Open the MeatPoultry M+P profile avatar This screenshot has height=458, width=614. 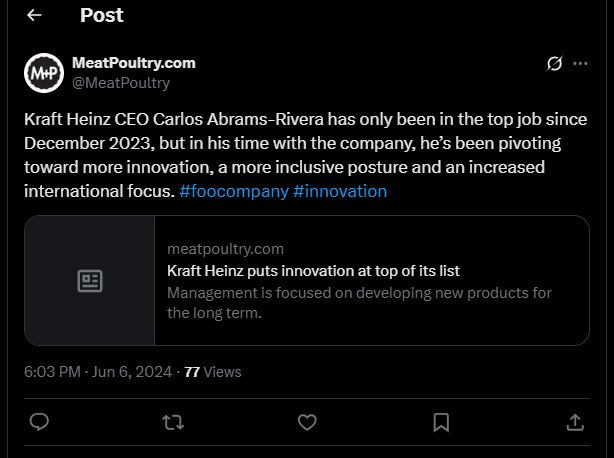(44, 73)
